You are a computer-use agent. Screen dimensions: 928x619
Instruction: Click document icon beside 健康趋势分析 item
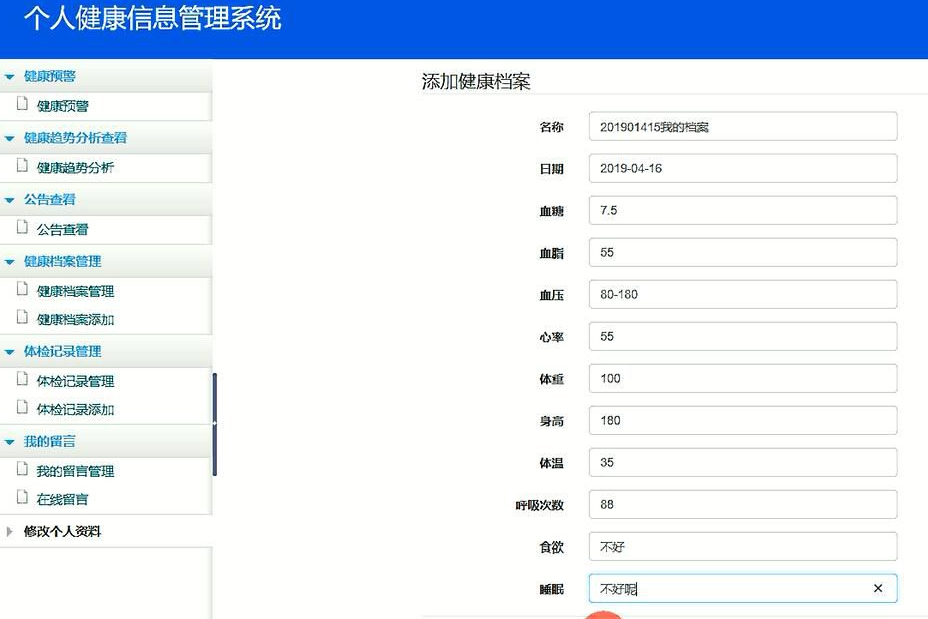(22, 165)
